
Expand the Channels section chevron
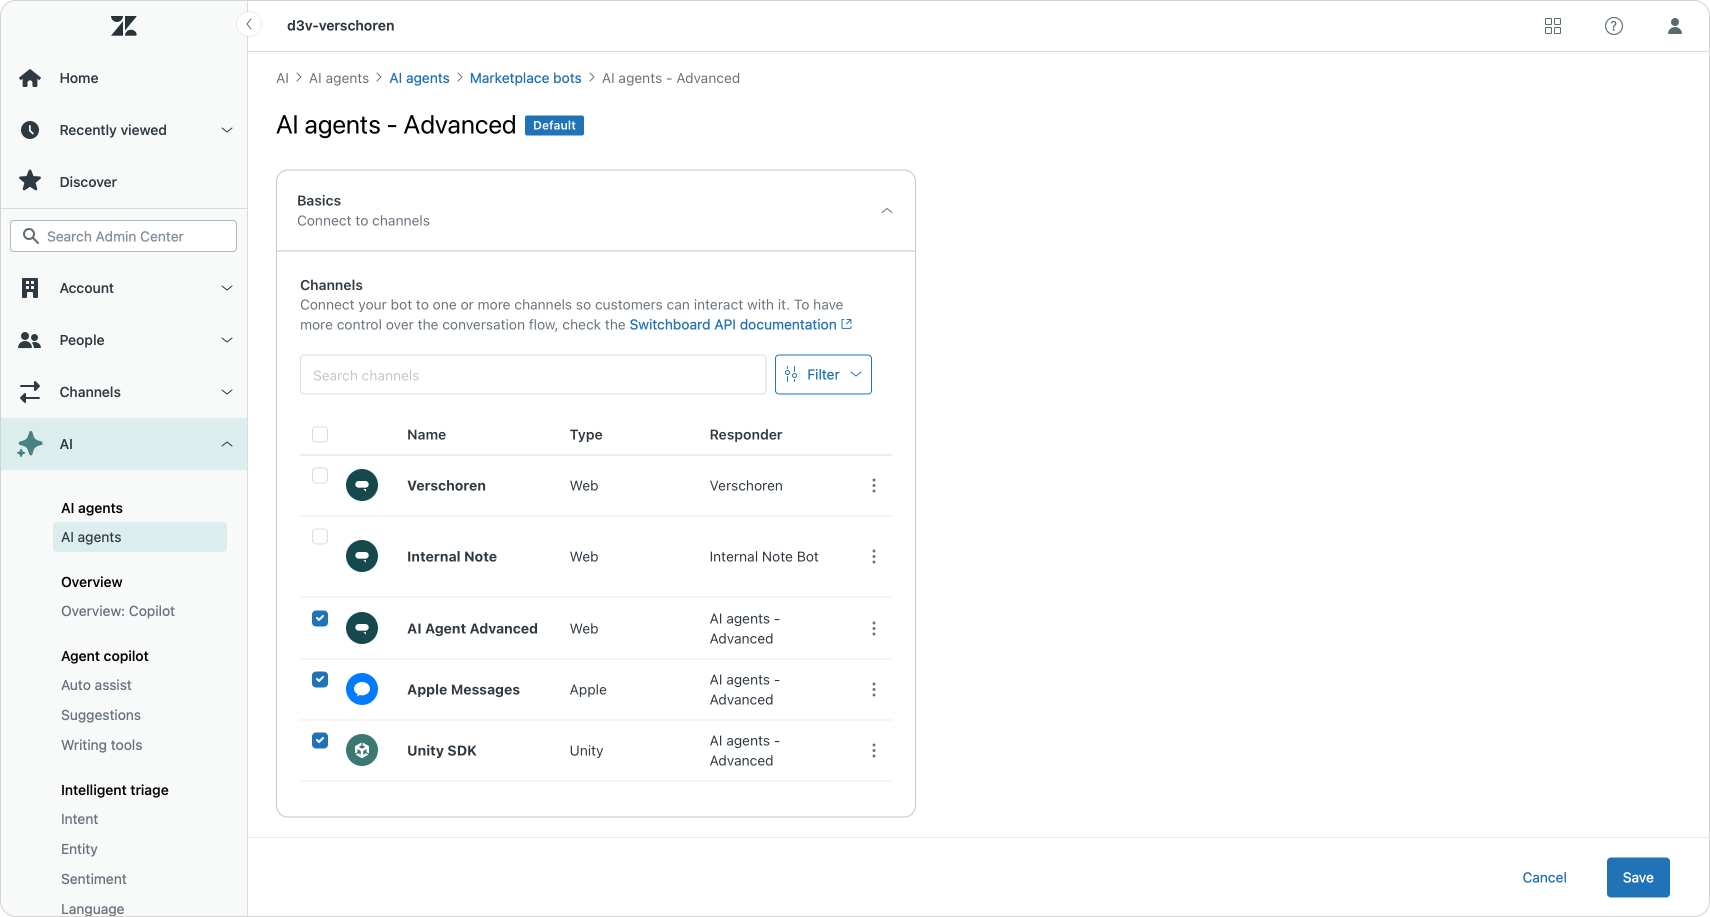pyautogui.click(x=227, y=392)
